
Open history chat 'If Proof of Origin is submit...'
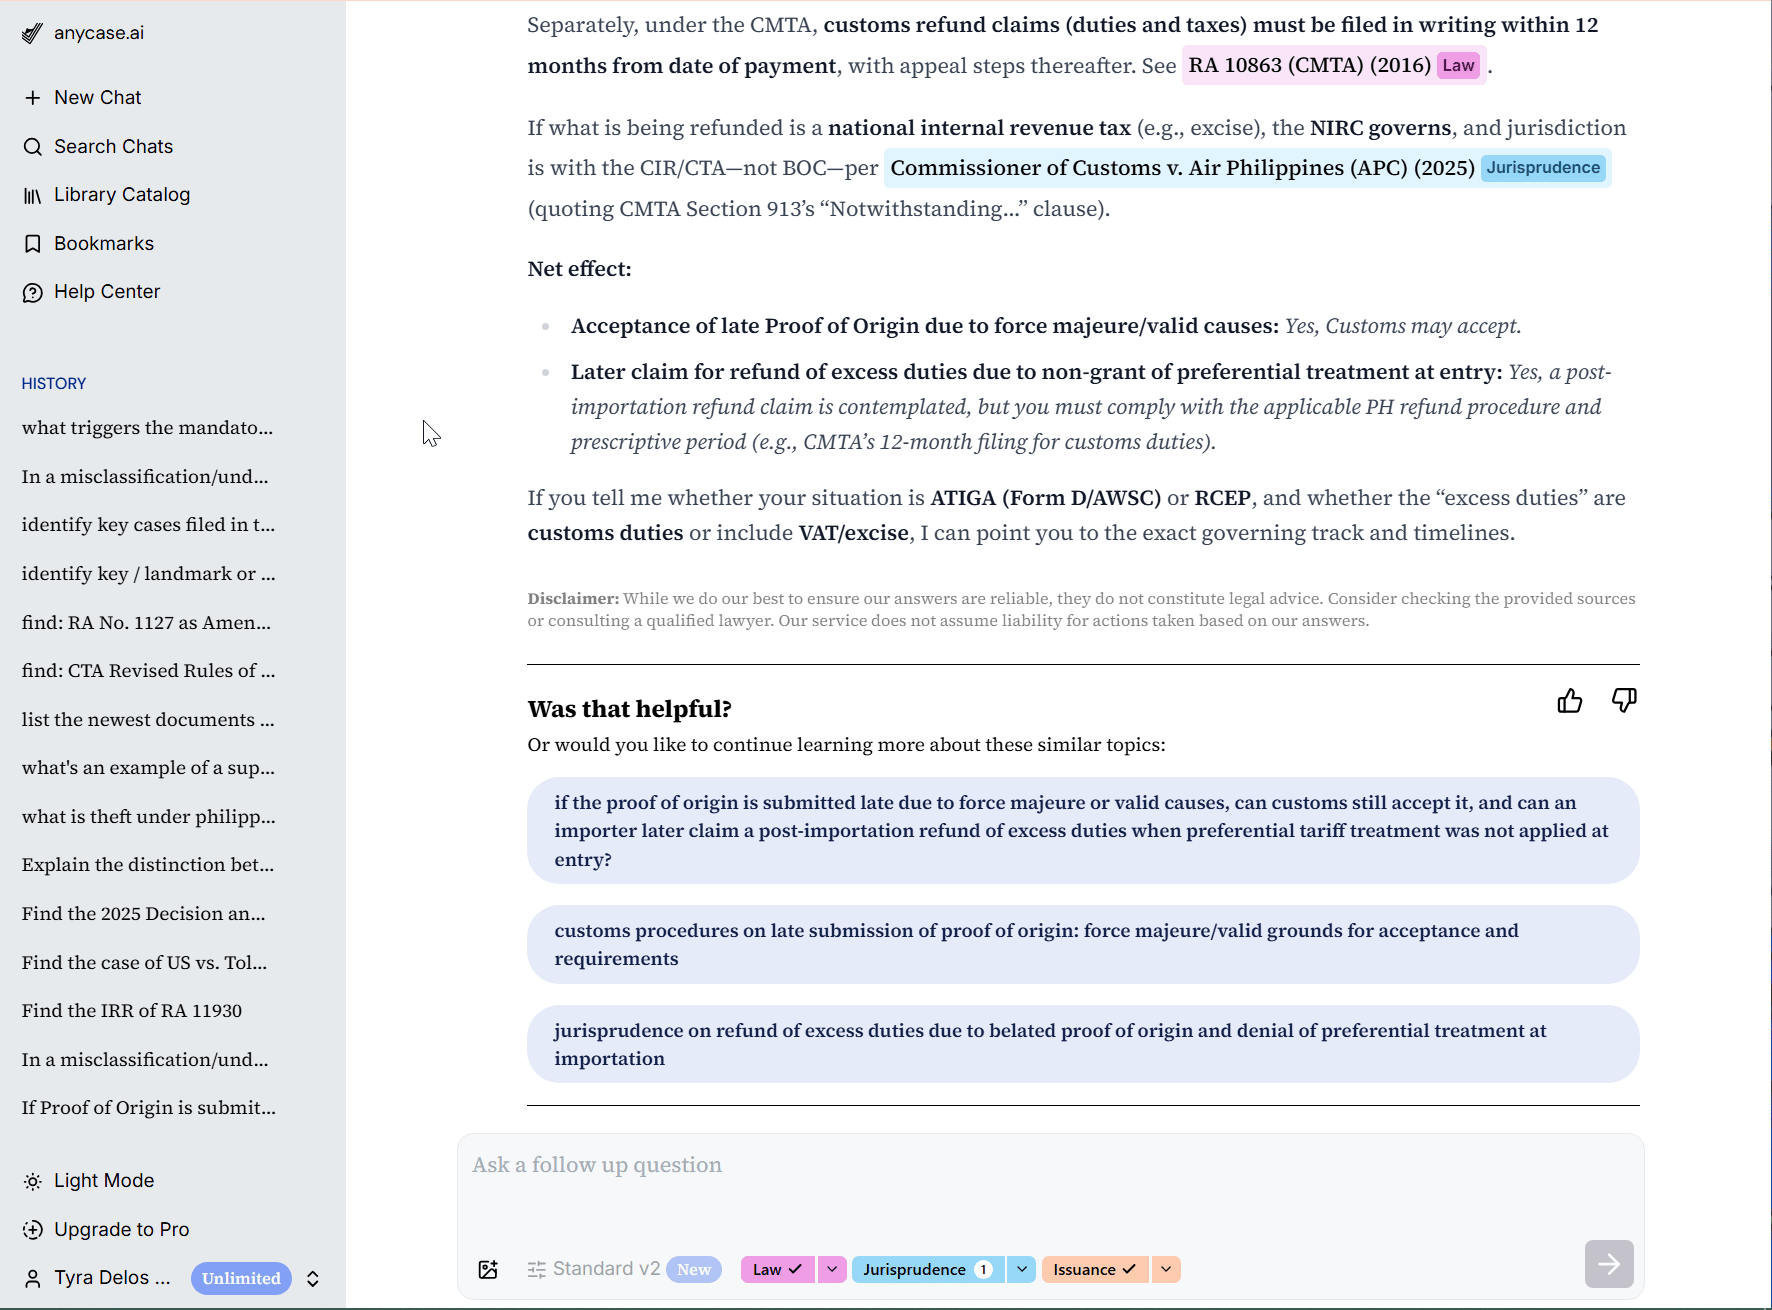(148, 1108)
